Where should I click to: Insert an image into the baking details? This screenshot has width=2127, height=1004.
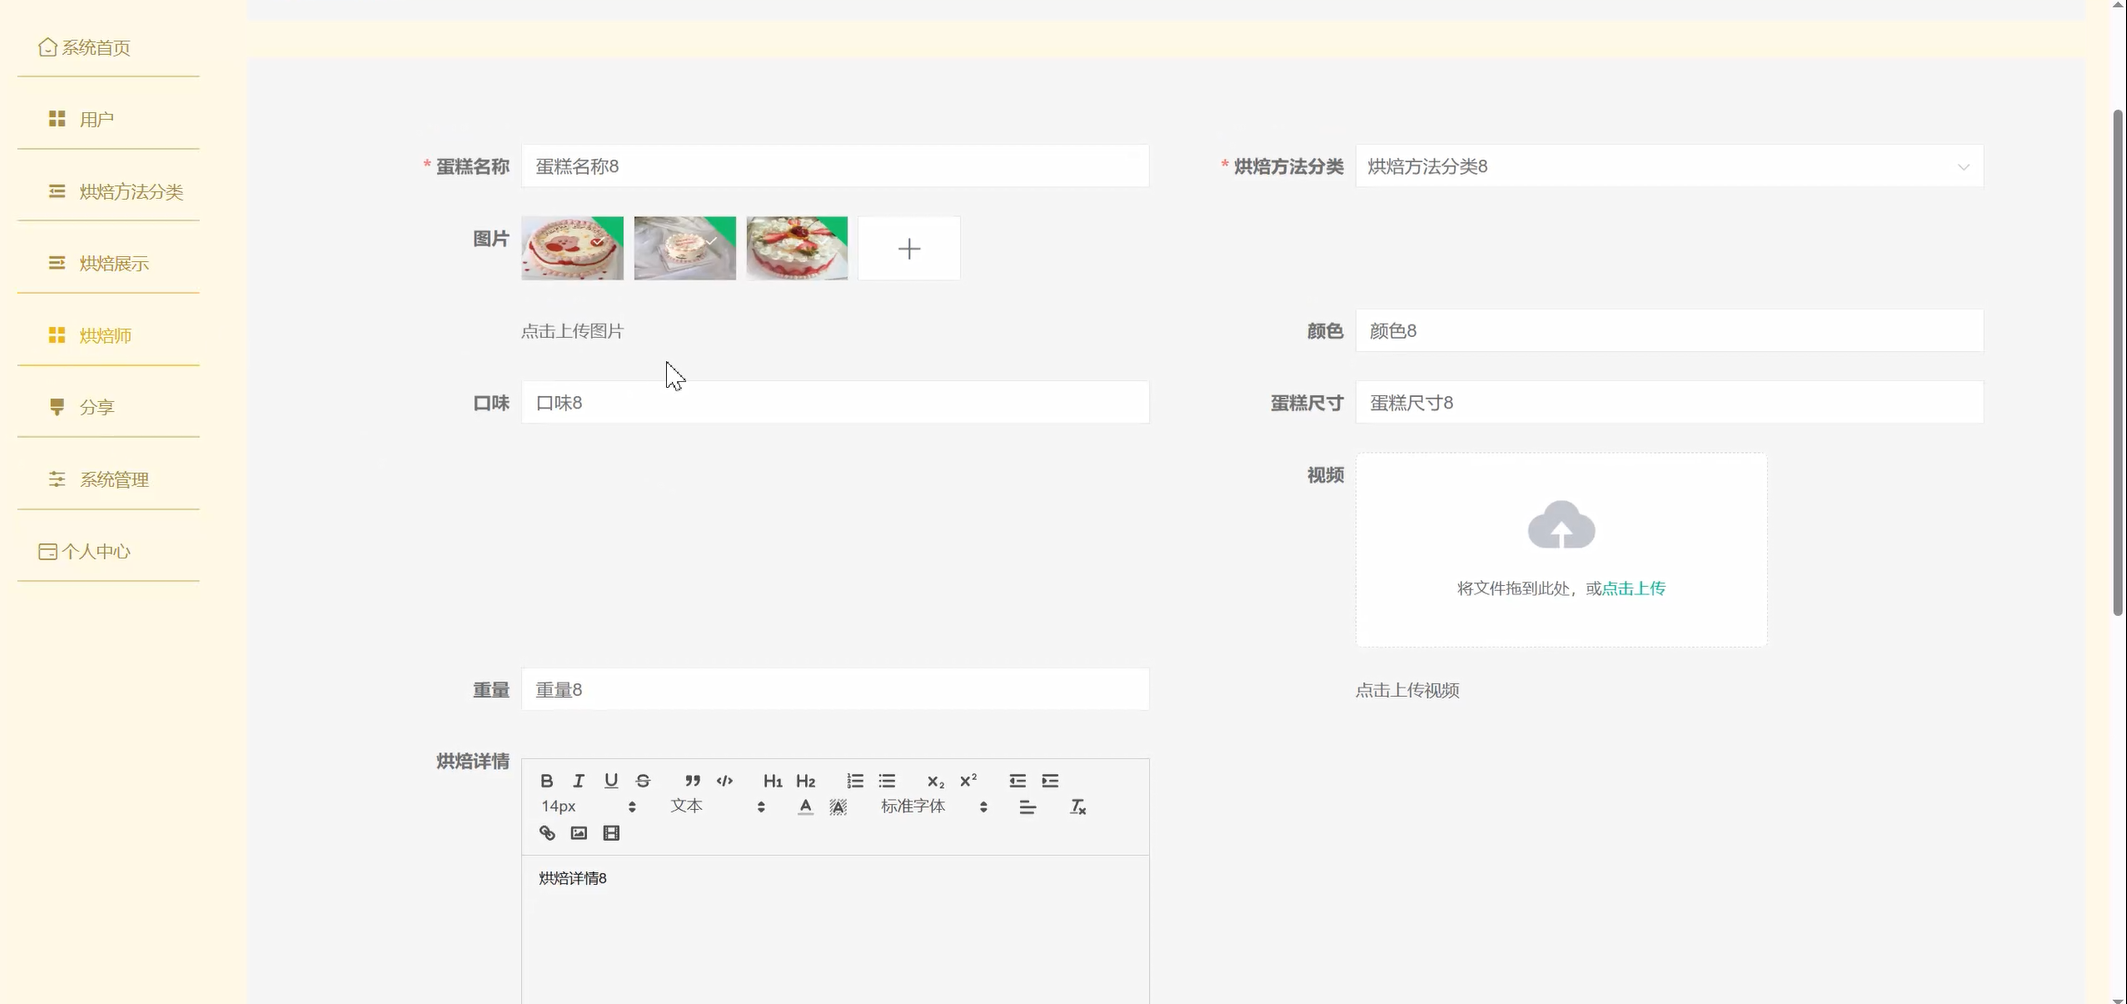(579, 833)
